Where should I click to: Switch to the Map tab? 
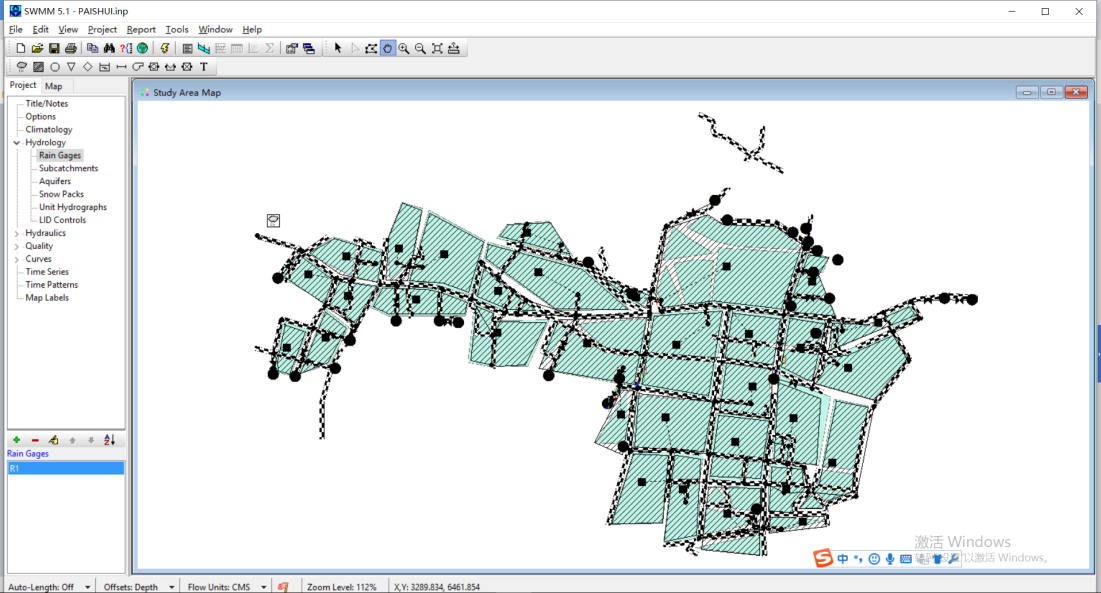coord(54,86)
